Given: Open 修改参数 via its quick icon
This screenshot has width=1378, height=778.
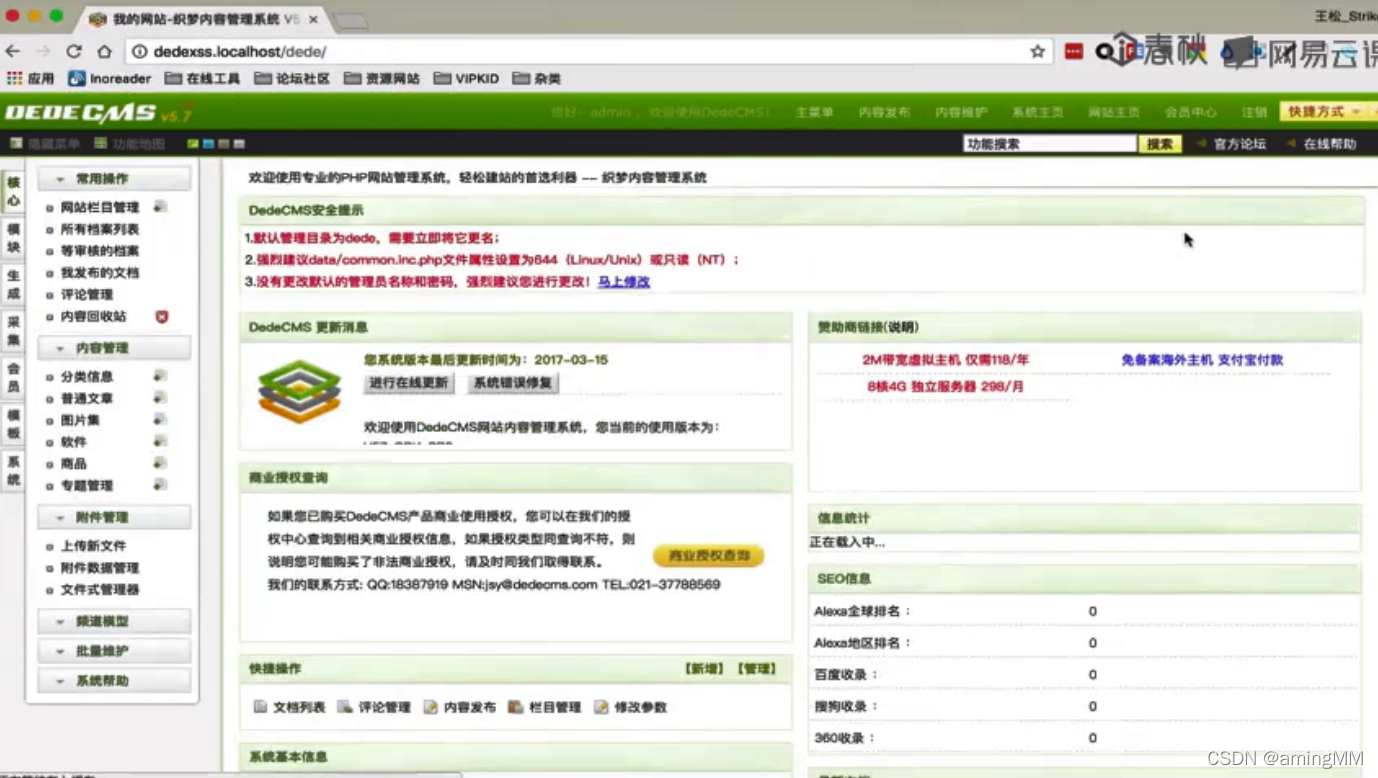Looking at the screenshot, I should coord(599,707).
